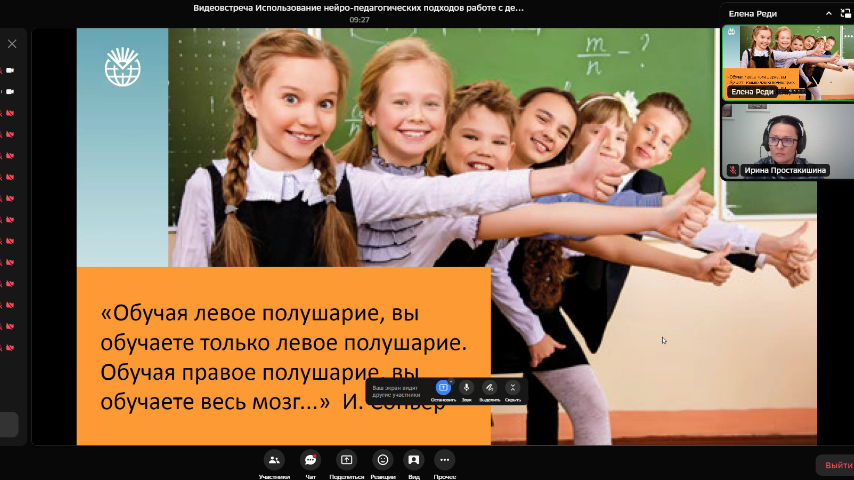The height and width of the screenshot is (480, 854).
Task: Click Елена Реди header in video panel
Action: click(x=753, y=14)
